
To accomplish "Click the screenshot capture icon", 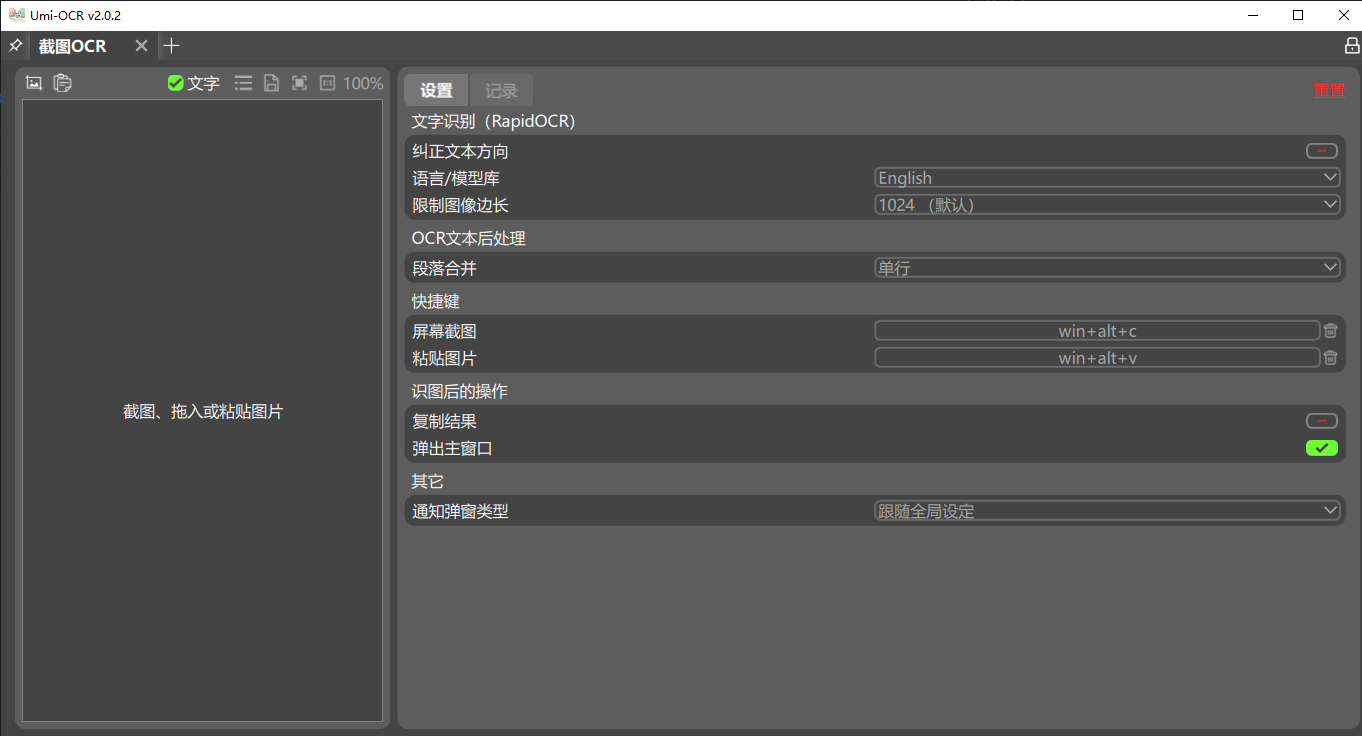I will pyautogui.click(x=34, y=84).
